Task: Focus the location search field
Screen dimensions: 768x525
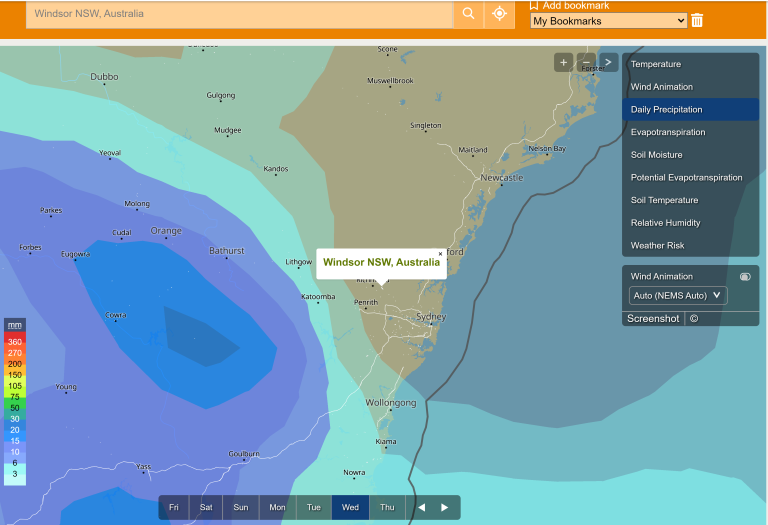Action: (x=240, y=14)
